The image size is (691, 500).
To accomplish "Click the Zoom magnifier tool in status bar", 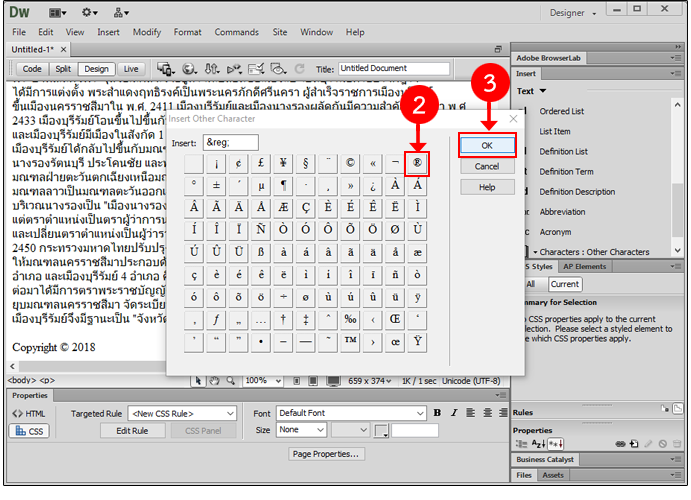I will pos(231,381).
